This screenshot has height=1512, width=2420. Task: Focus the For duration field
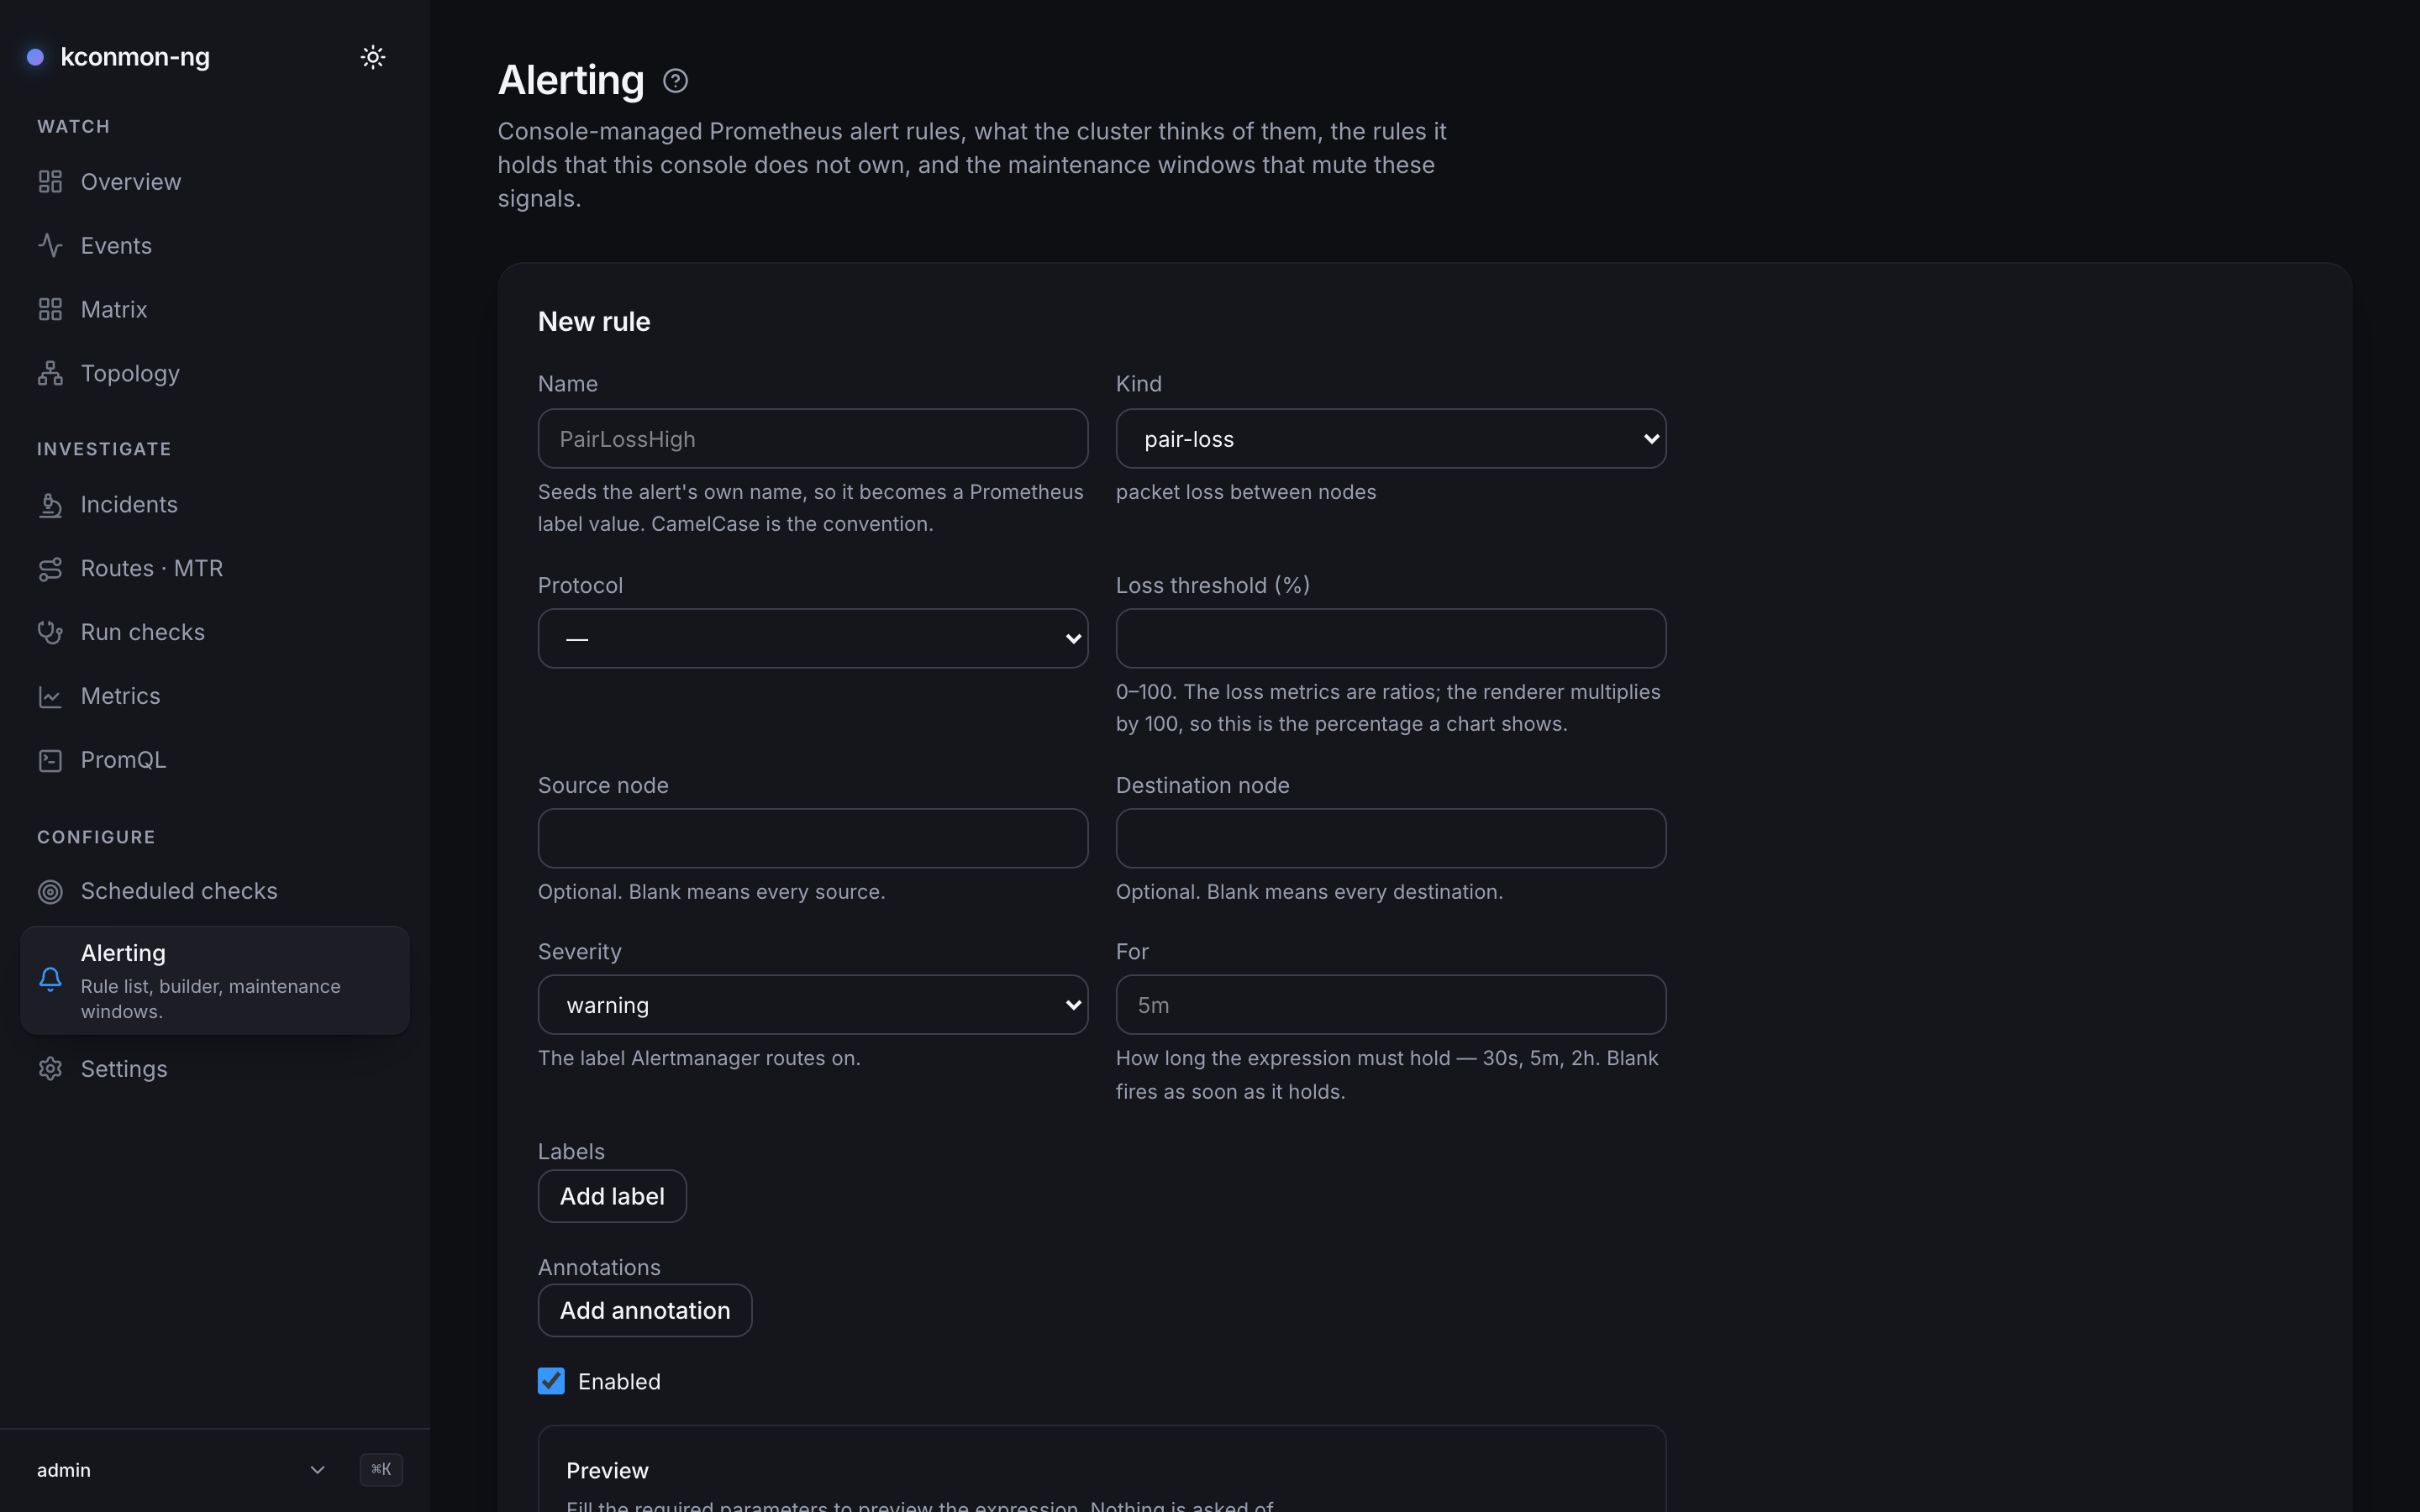pos(1391,1004)
